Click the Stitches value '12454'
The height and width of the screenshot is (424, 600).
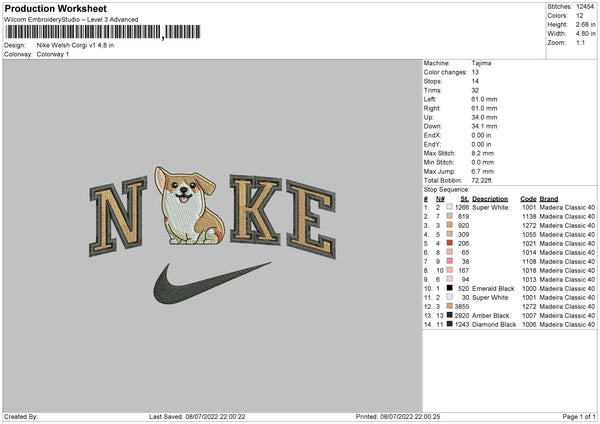point(585,7)
